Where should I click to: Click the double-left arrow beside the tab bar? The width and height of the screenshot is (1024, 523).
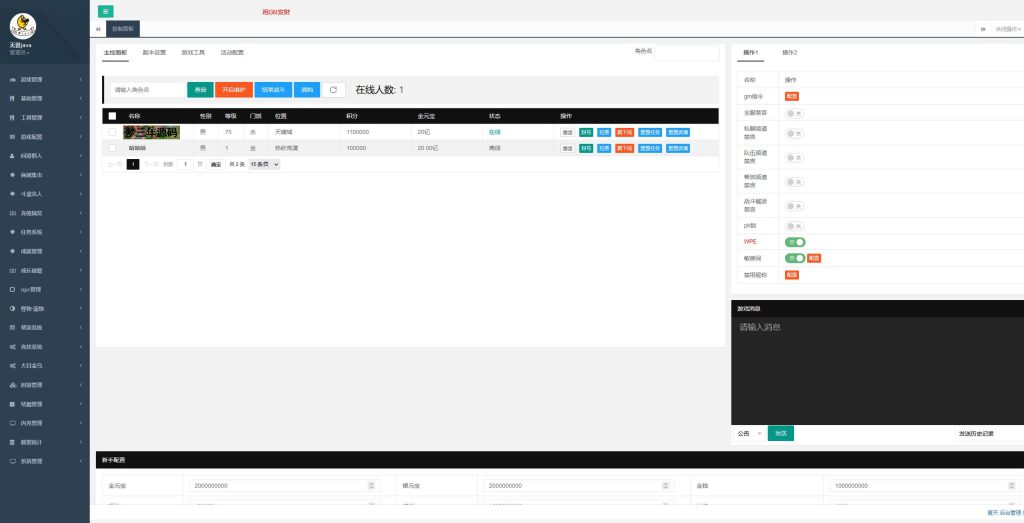tap(97, 30)
